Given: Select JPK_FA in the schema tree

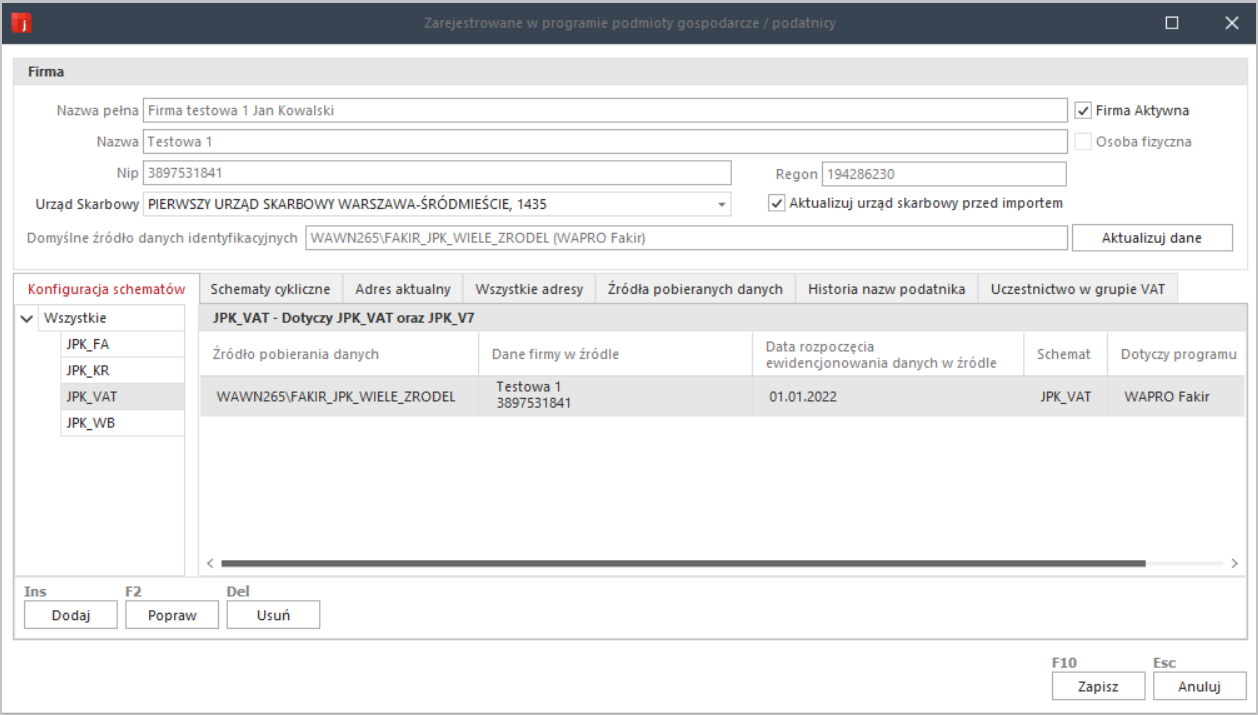Looking at the screenshot, I should click(x=88, y=344).
